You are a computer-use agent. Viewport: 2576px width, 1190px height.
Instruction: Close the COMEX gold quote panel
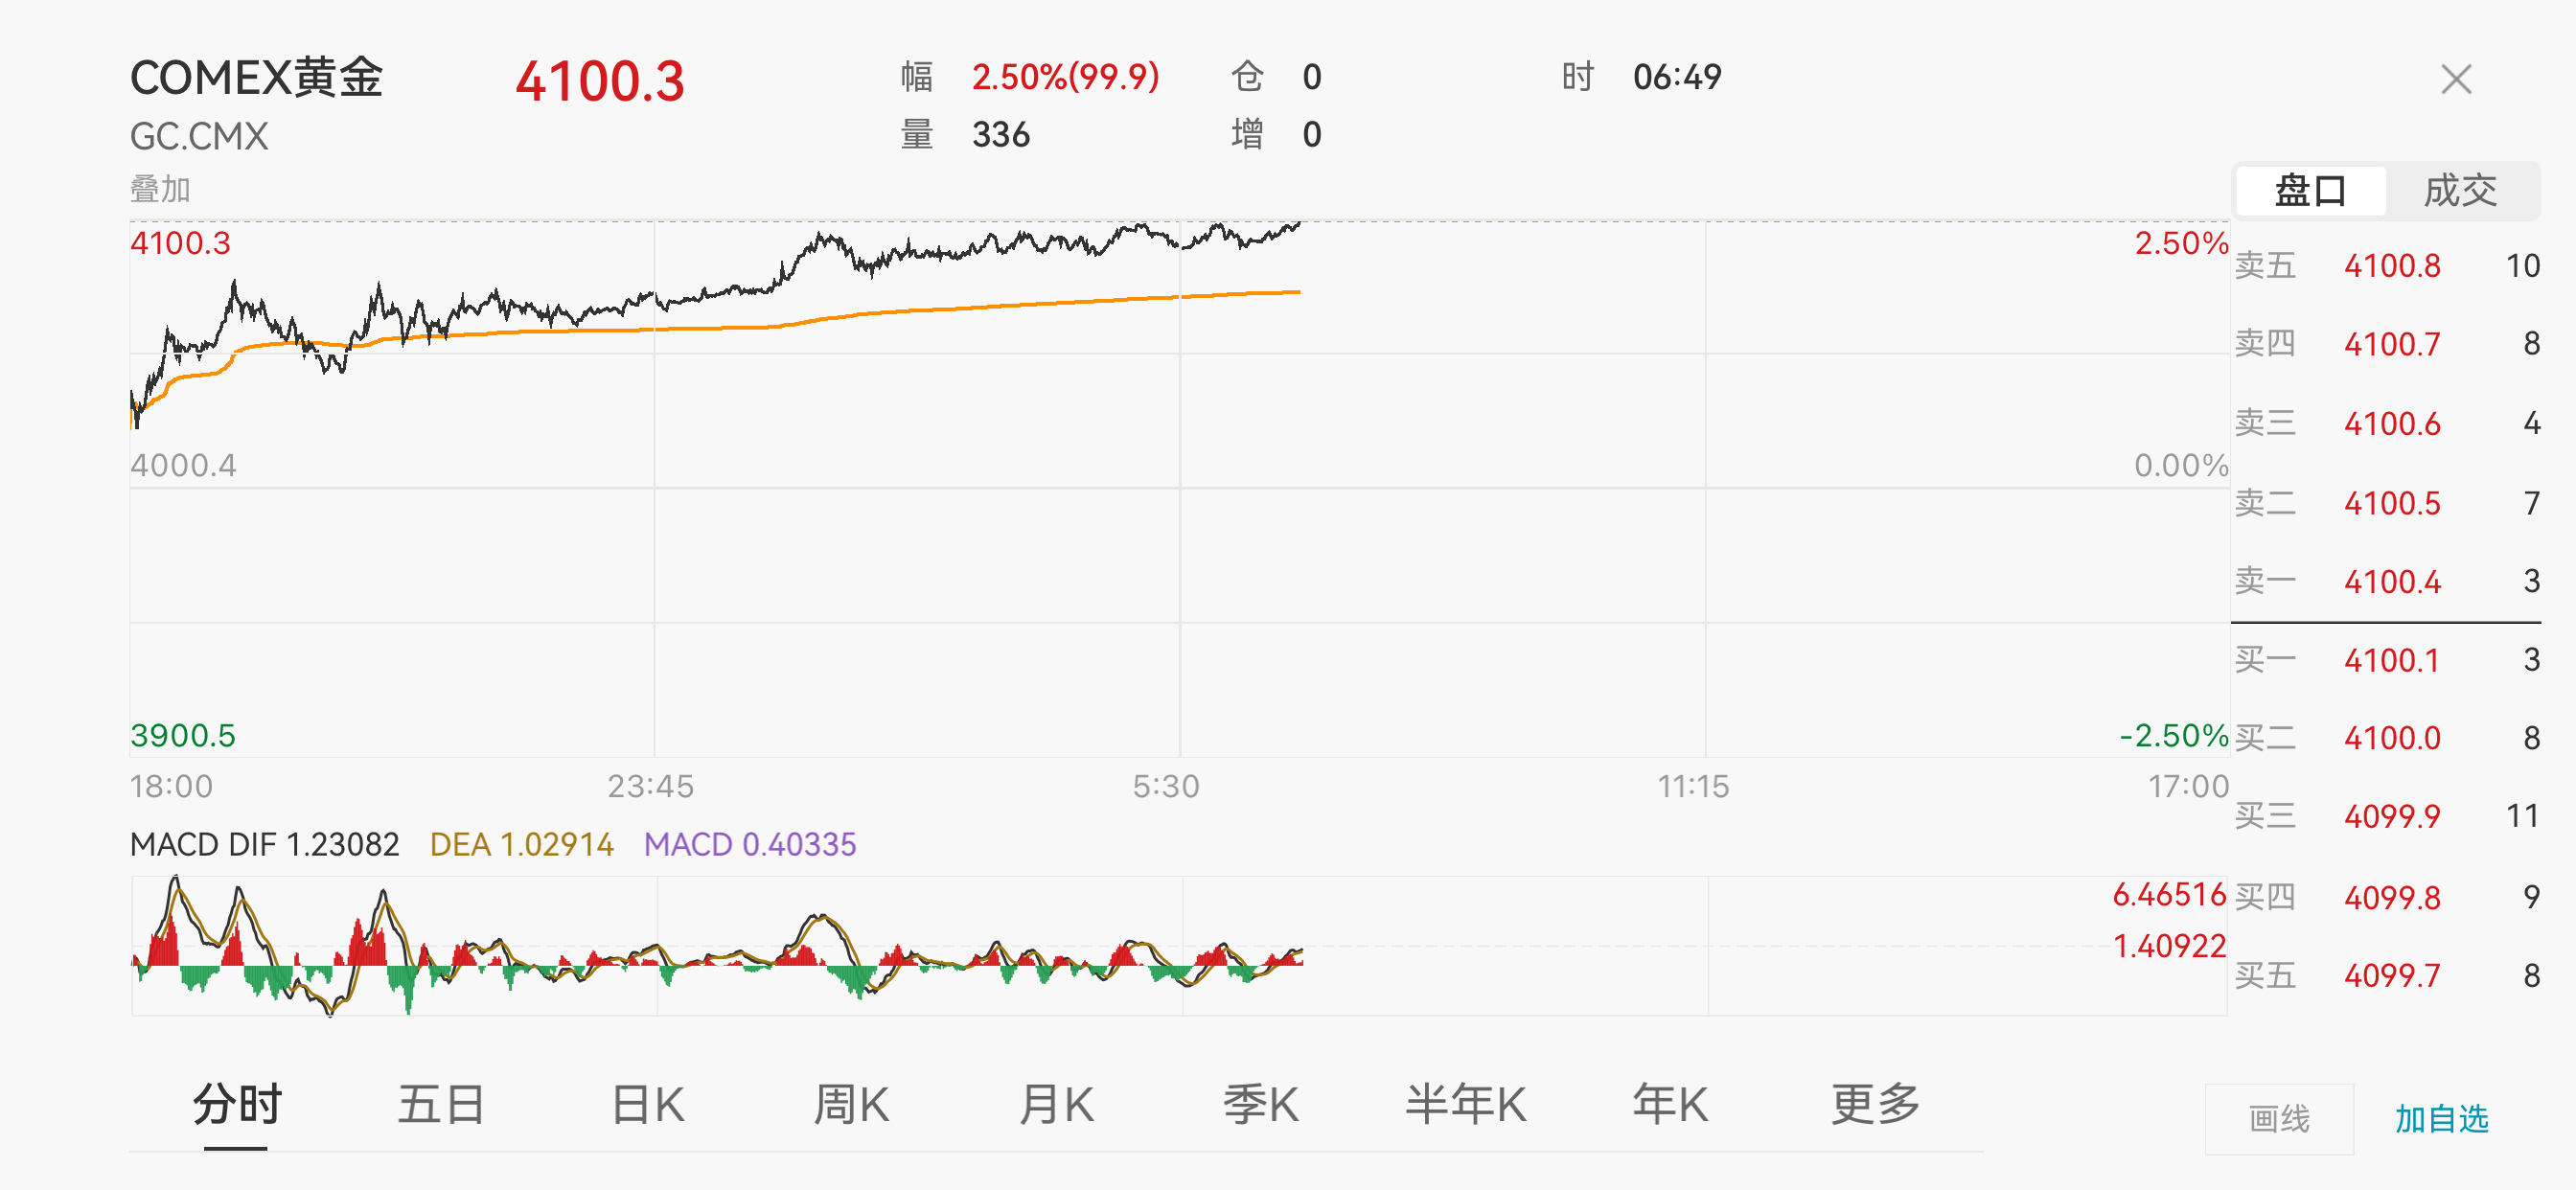click(2455, 79)
